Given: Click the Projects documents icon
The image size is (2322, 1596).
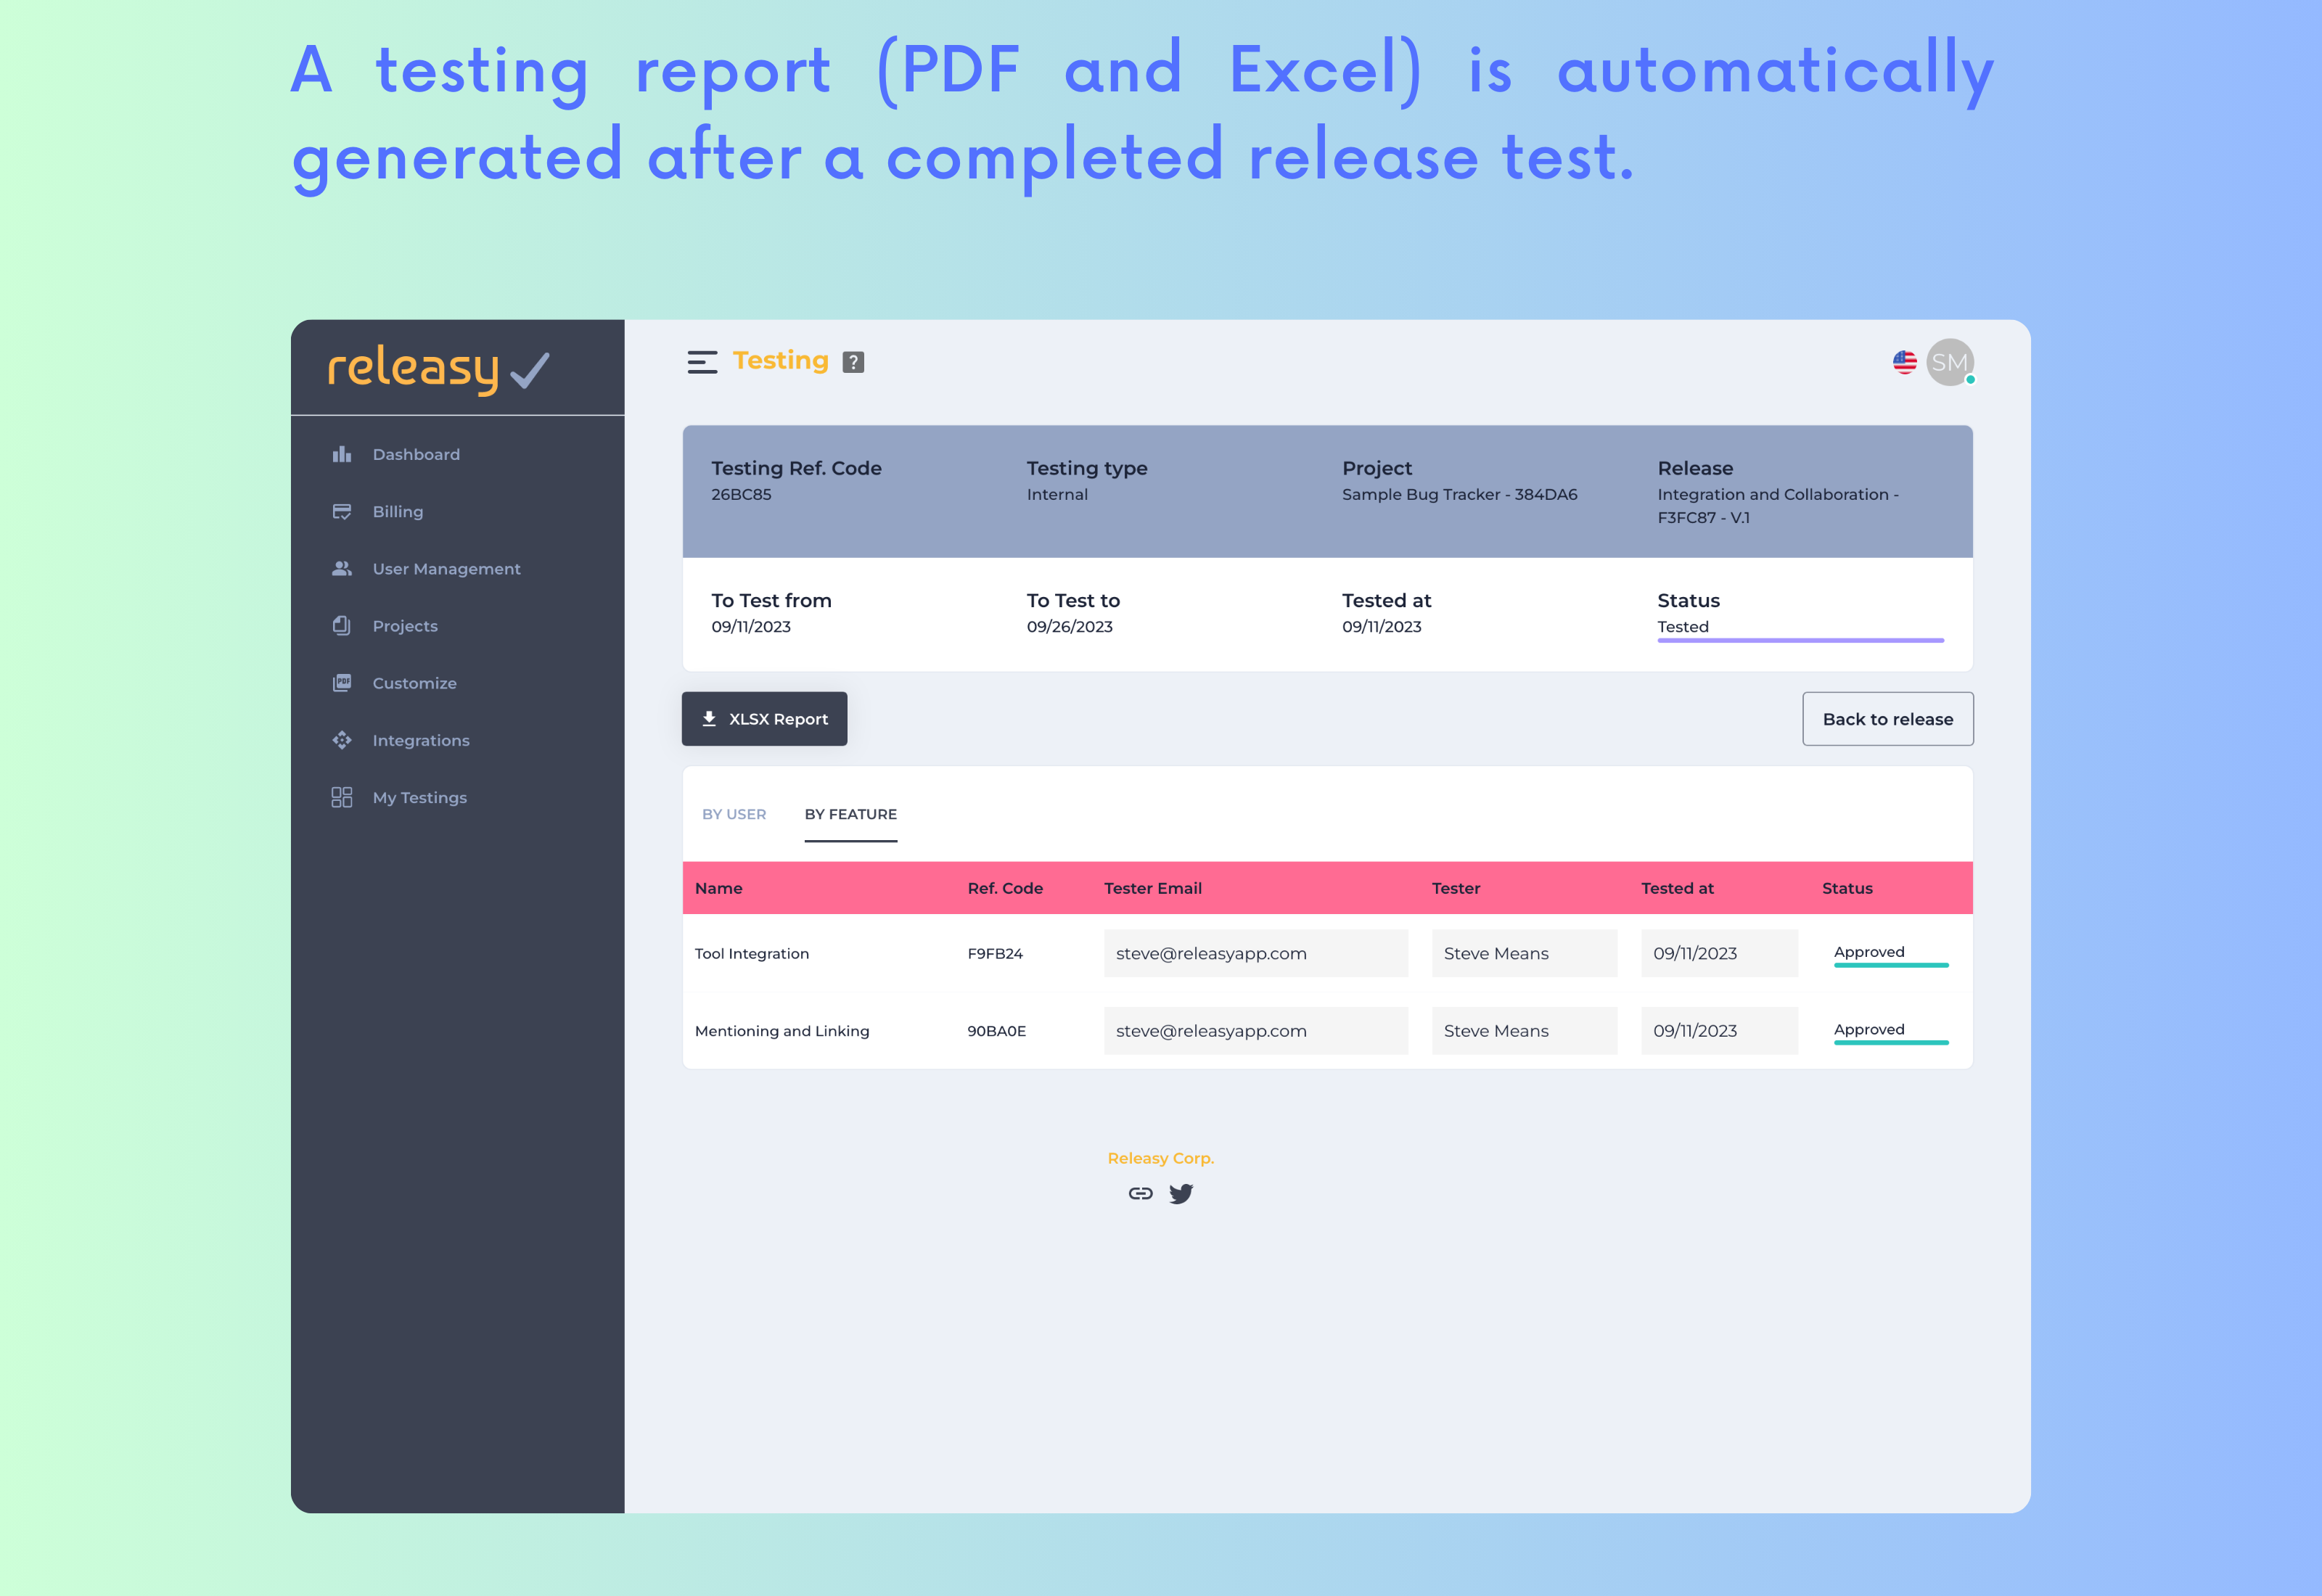Looking at the screenshot, I should tap(342, 625).
